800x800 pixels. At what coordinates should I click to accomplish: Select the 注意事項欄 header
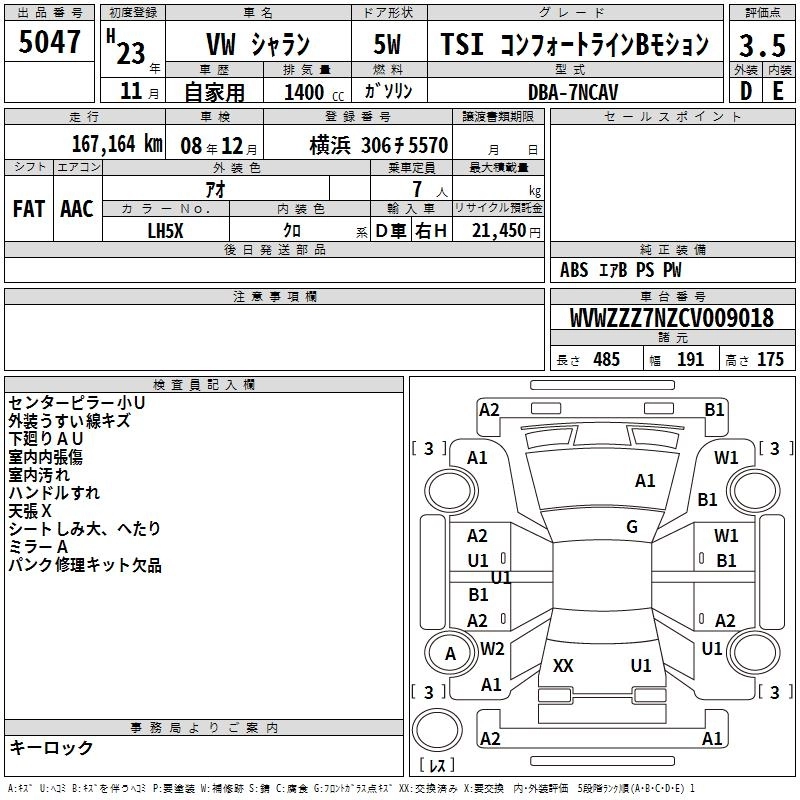click(274, 296)
